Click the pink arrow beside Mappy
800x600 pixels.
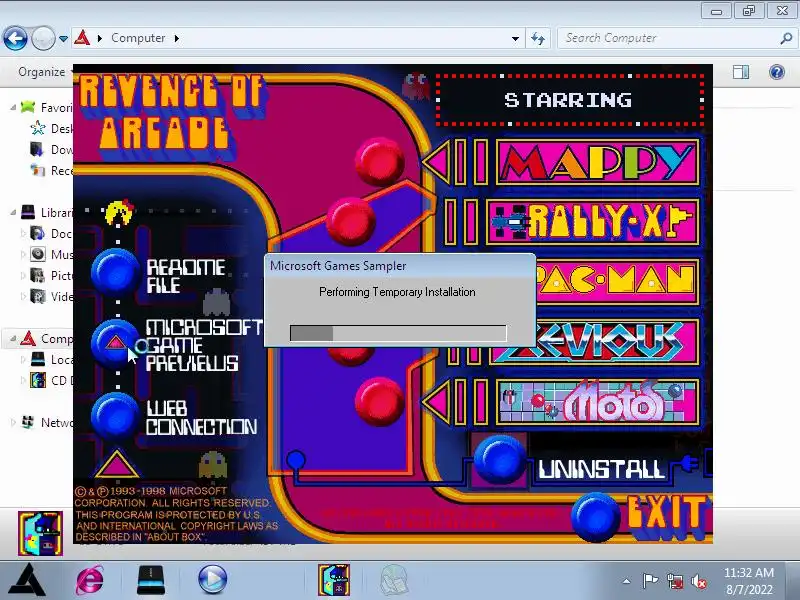click(x=436, y=162)
